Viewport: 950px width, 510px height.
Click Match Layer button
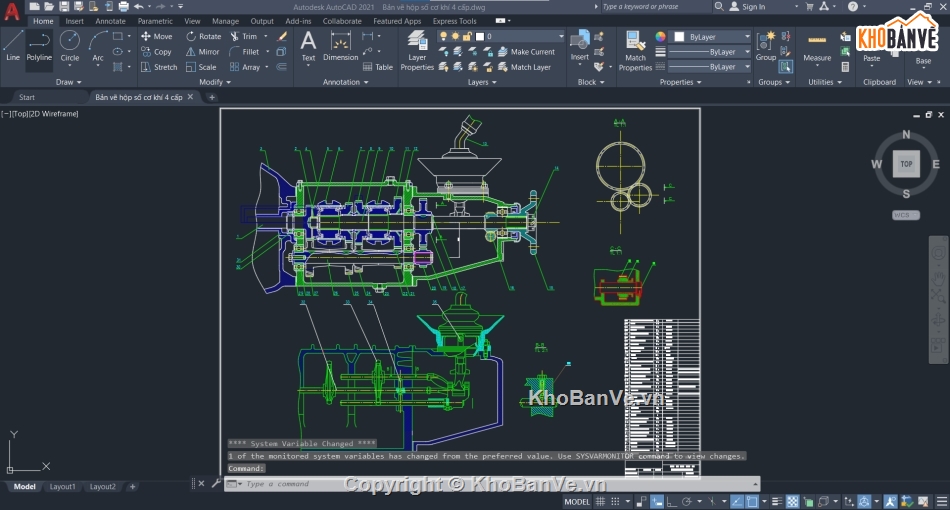525,67
